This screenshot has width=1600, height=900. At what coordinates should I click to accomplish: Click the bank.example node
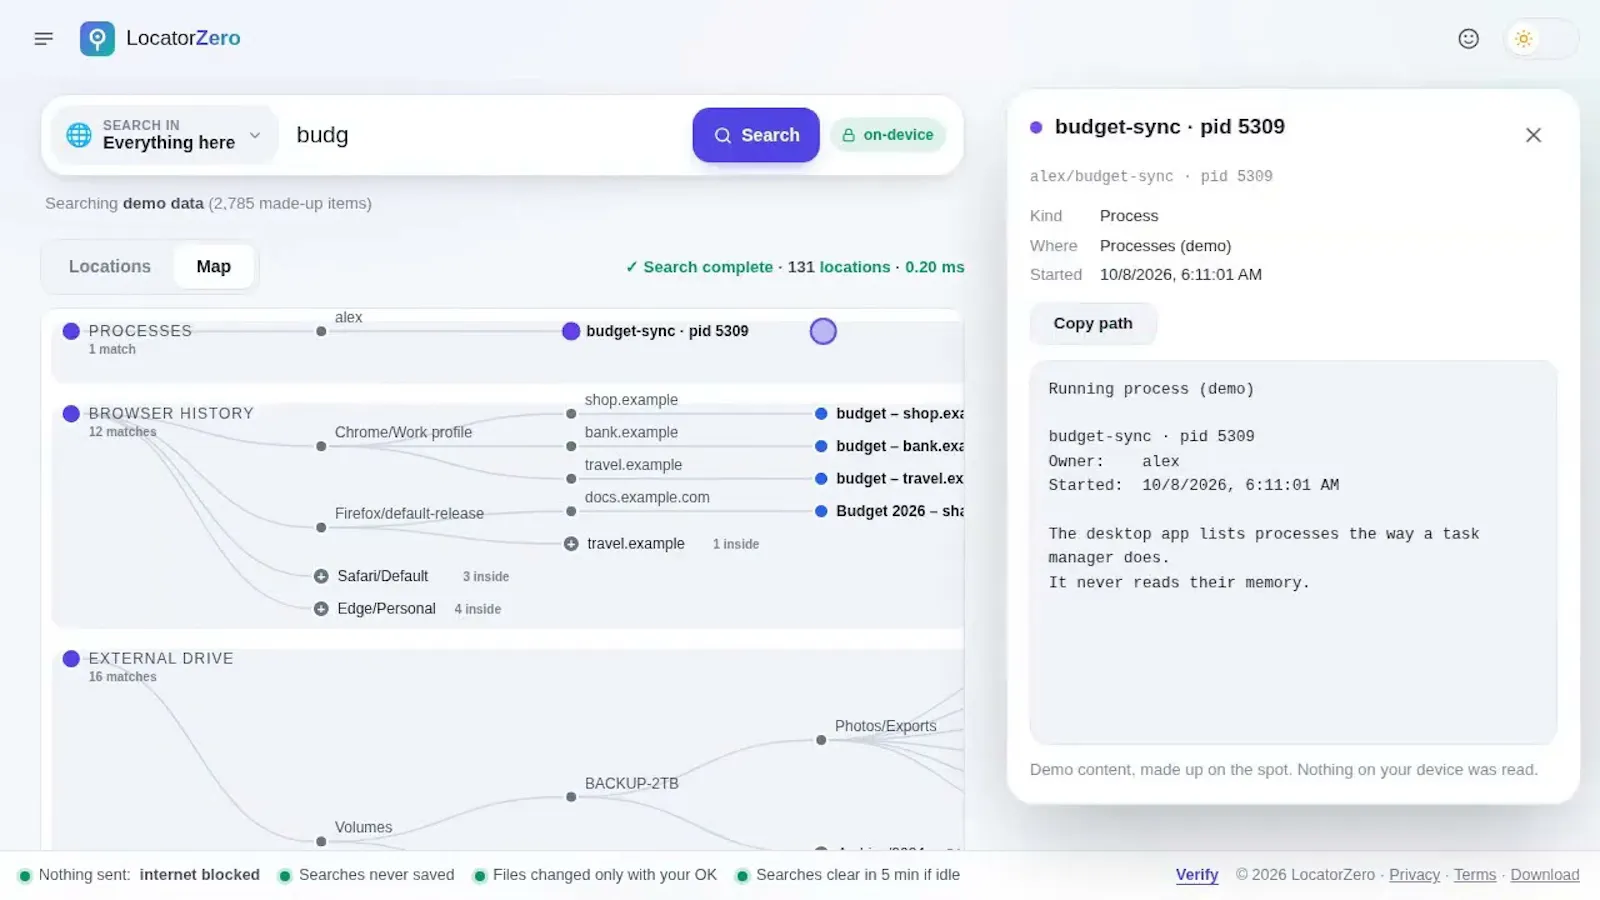(571, 447)
